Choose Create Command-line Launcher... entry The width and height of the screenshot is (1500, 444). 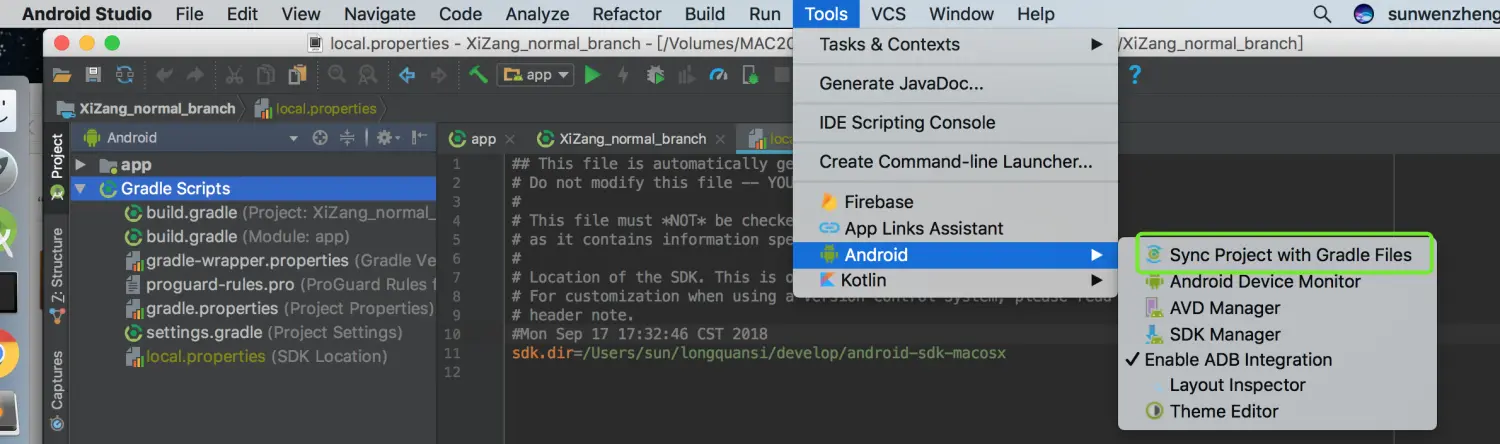[x=955, y=162]
